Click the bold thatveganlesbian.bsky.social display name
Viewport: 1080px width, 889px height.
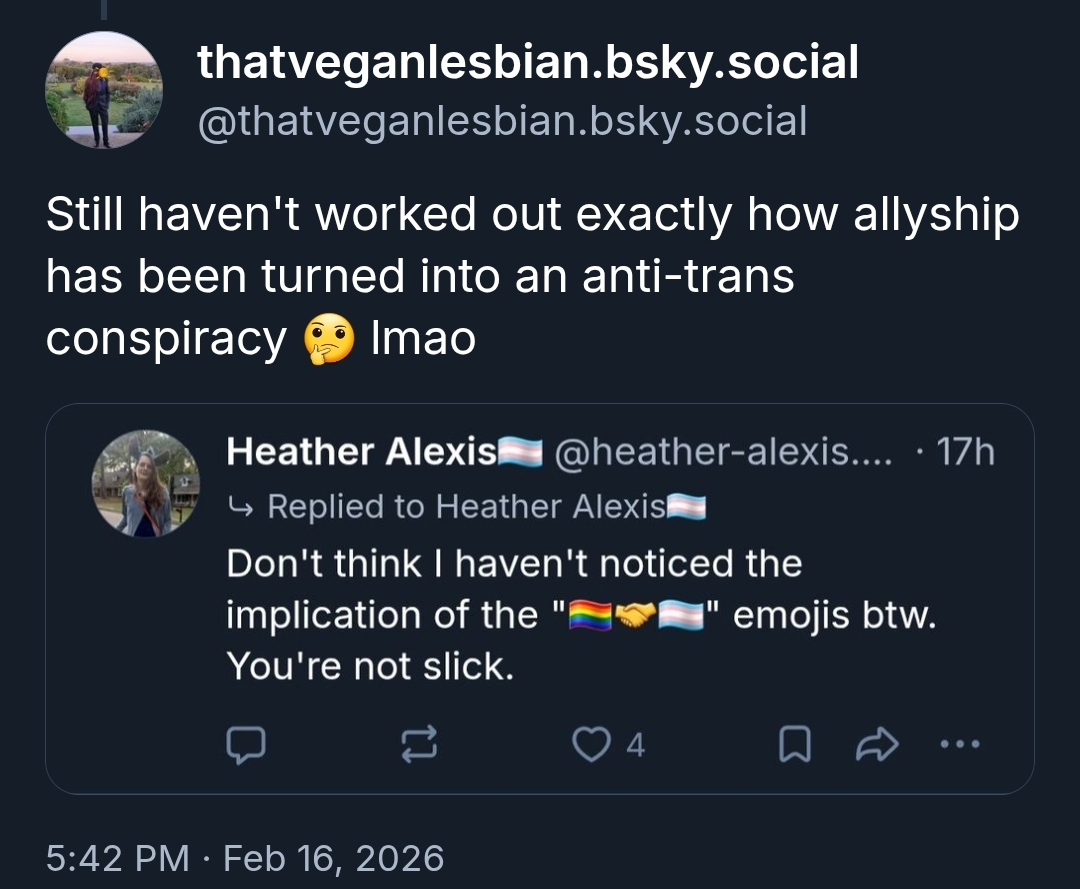pyautogui.click(x=528, y=64)
